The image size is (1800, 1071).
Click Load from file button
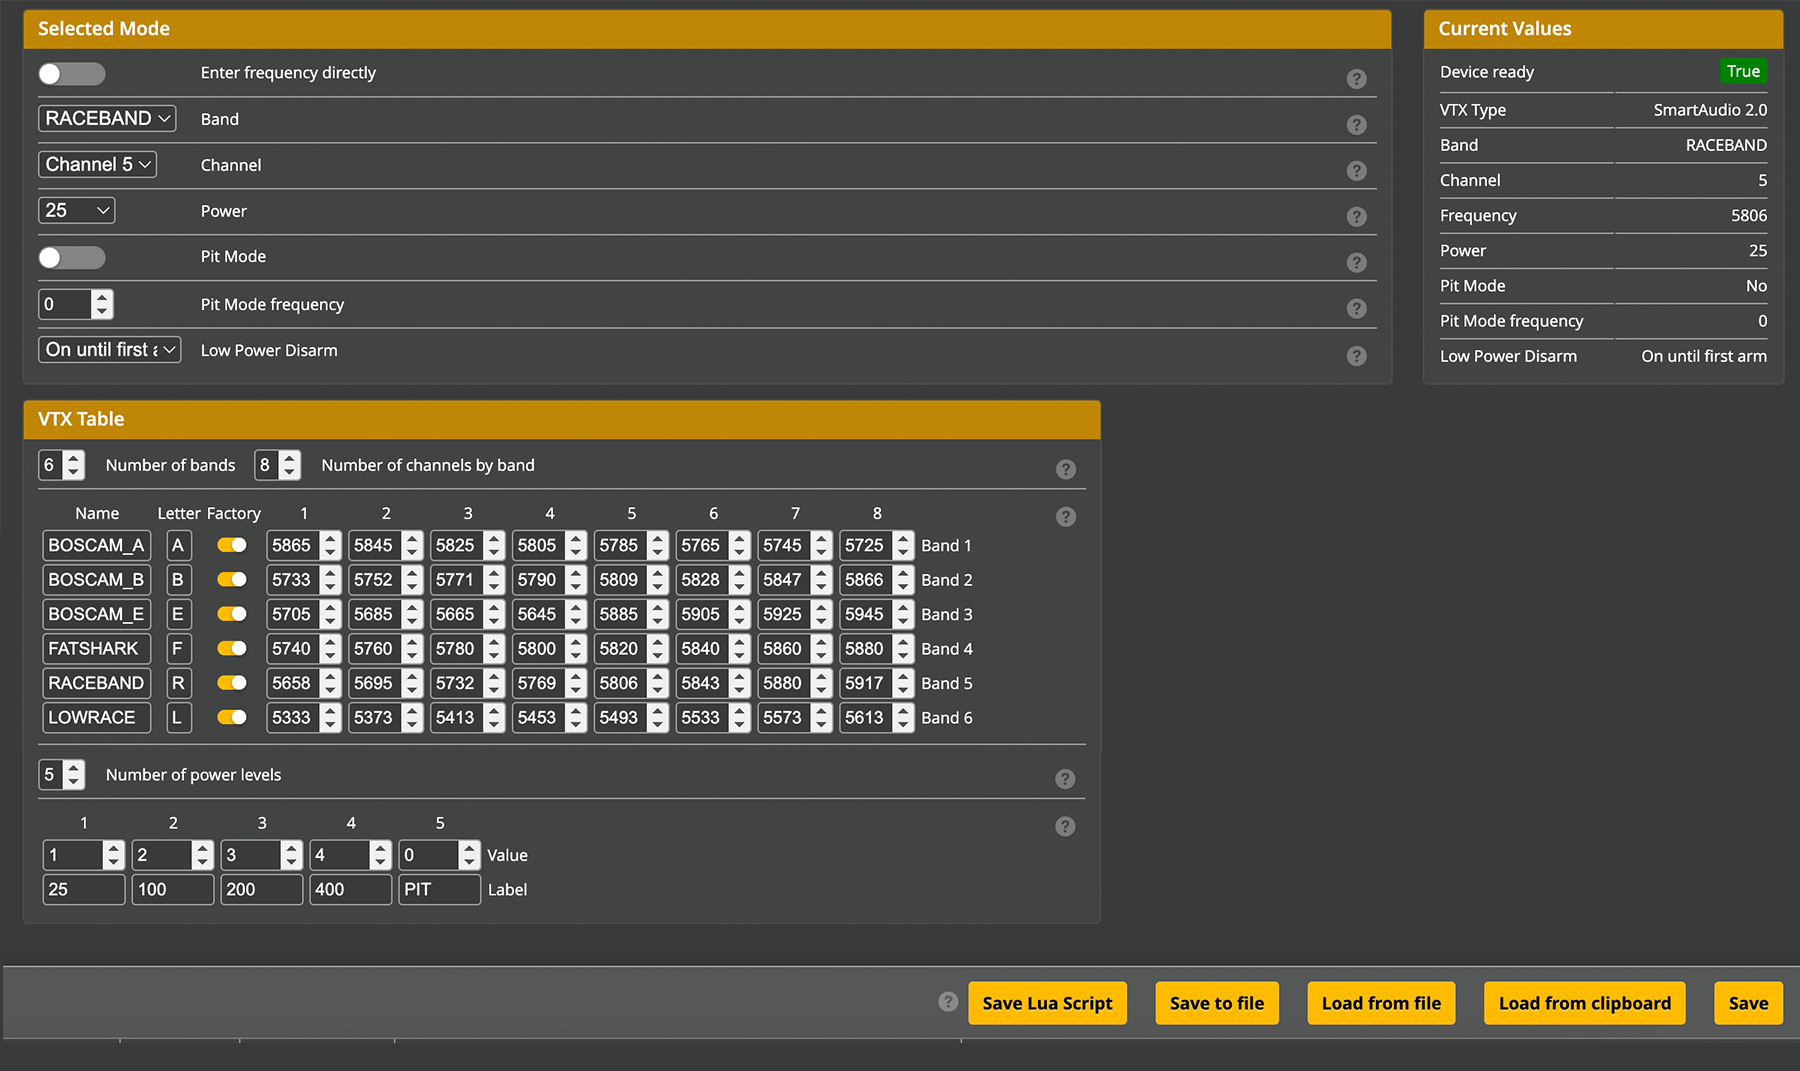[1381, 1003]
